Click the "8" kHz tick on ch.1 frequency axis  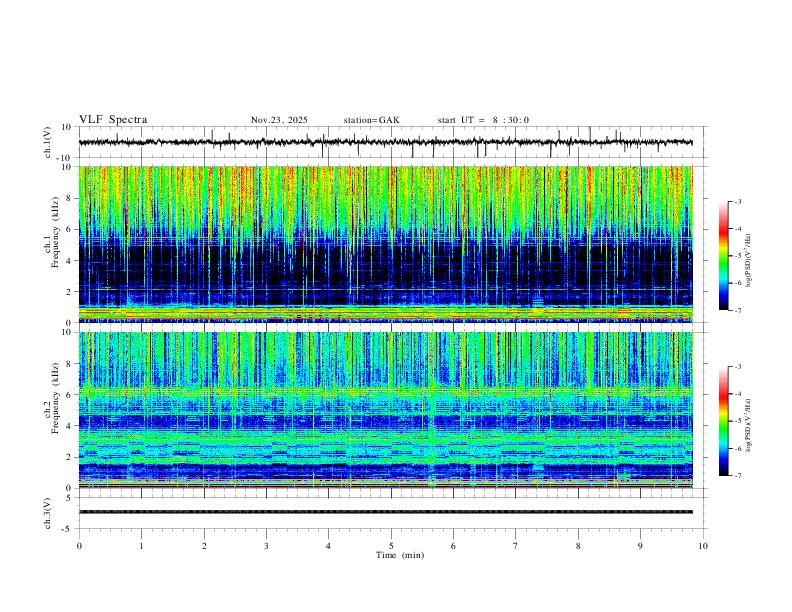point(69,198)
